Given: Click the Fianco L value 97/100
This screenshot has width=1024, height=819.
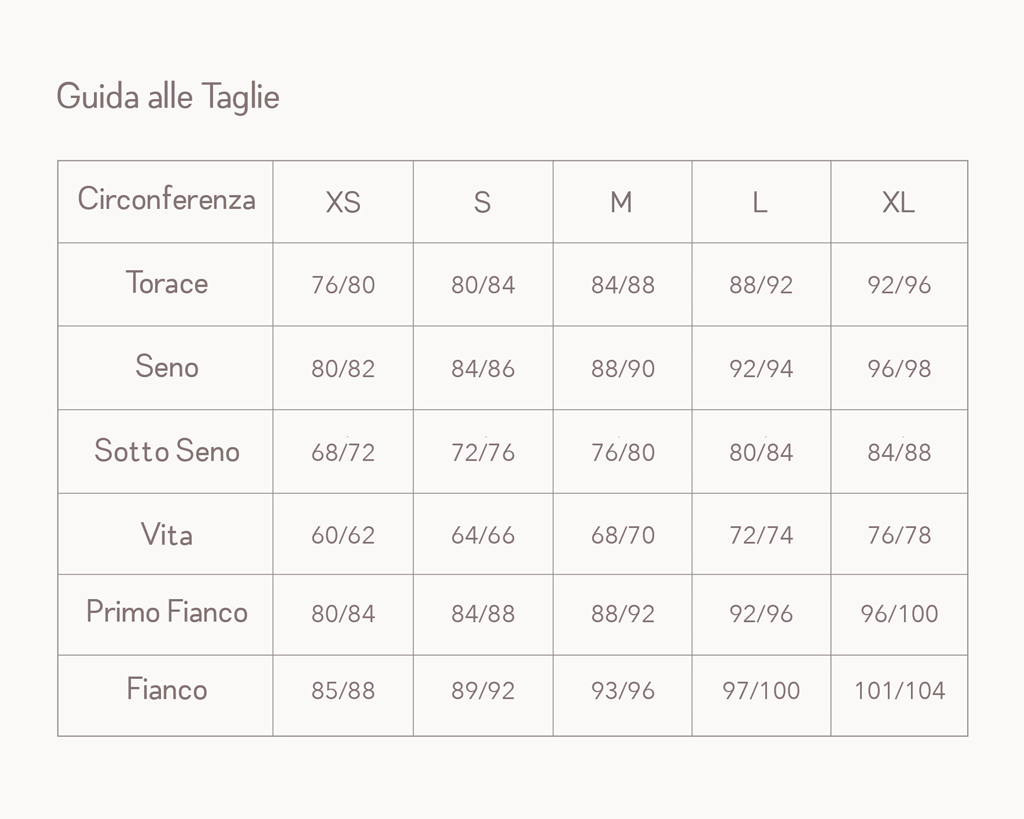Looking at the screenshot, I should click(x=761, y=690).
